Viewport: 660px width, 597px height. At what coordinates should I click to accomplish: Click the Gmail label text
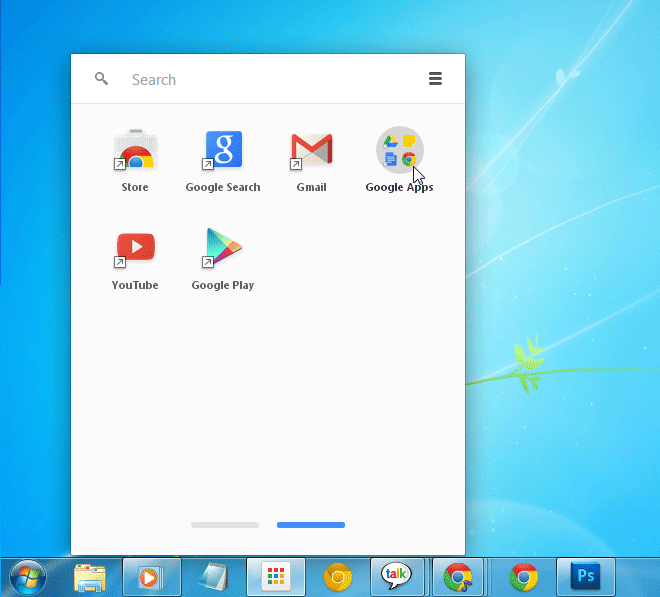click(x=311, y=187)
